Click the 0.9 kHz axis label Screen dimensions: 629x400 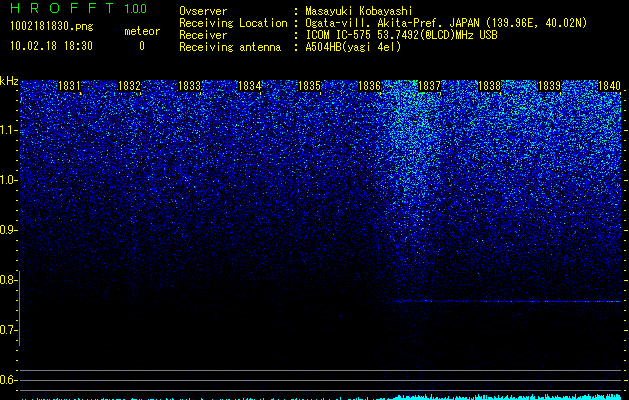tap(9, 230)
